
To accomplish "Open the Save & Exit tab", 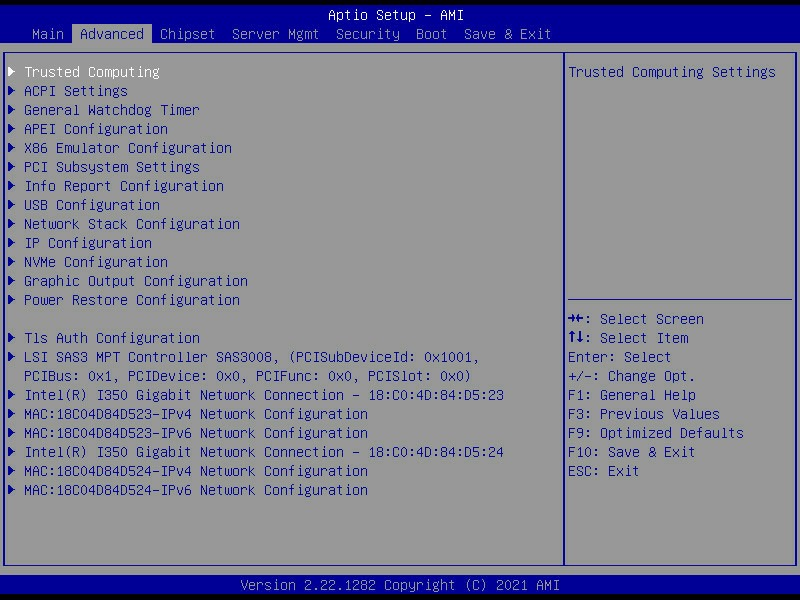I will coord(507,34).
